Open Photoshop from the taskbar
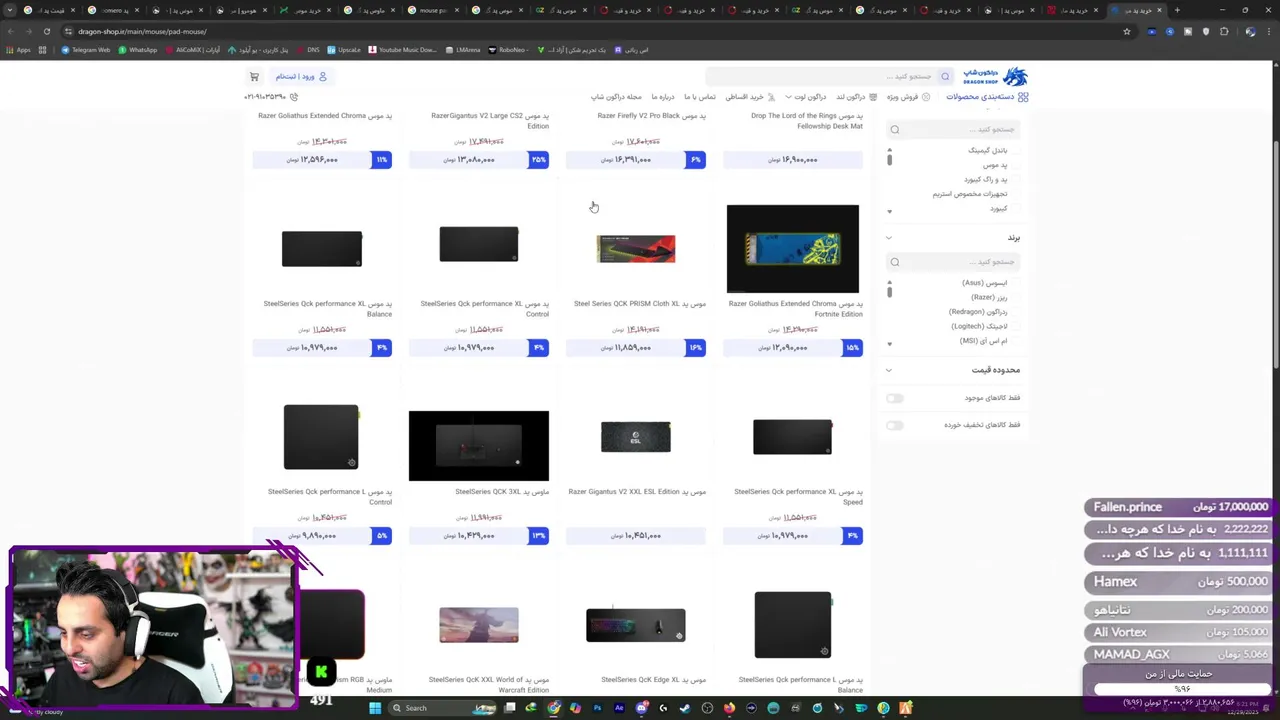 point(597,708)
